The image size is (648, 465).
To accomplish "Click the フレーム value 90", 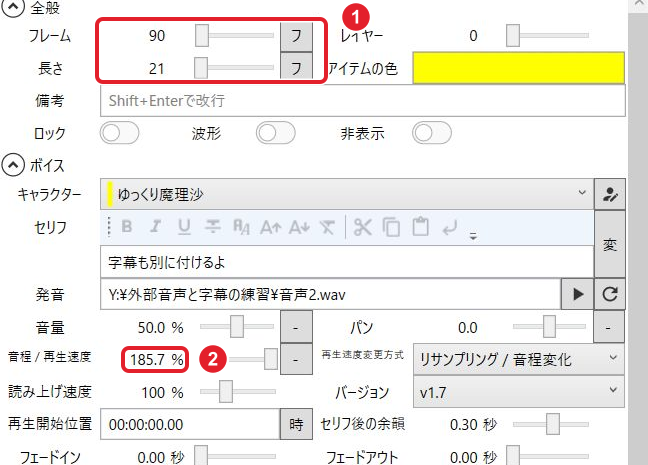I will click(157, 36).
